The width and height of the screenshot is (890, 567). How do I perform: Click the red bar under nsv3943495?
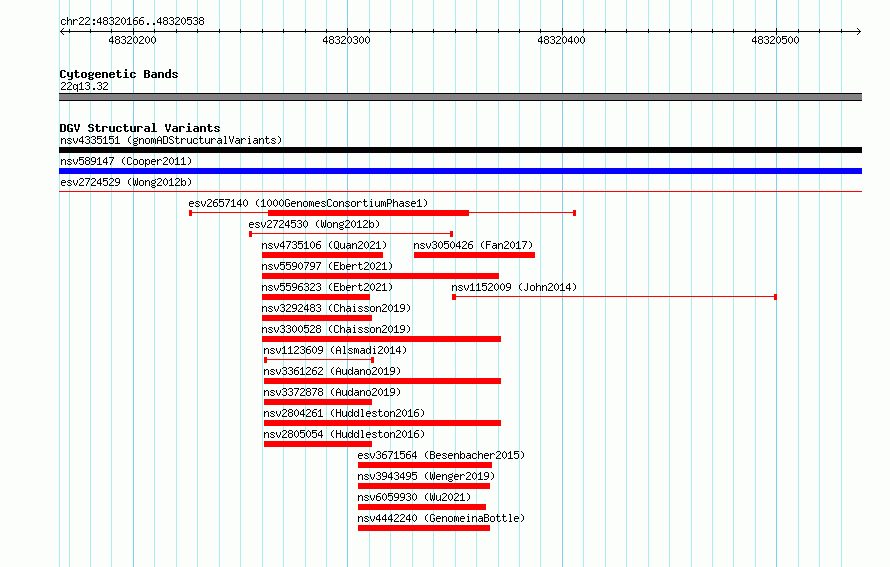coord(424,486)
